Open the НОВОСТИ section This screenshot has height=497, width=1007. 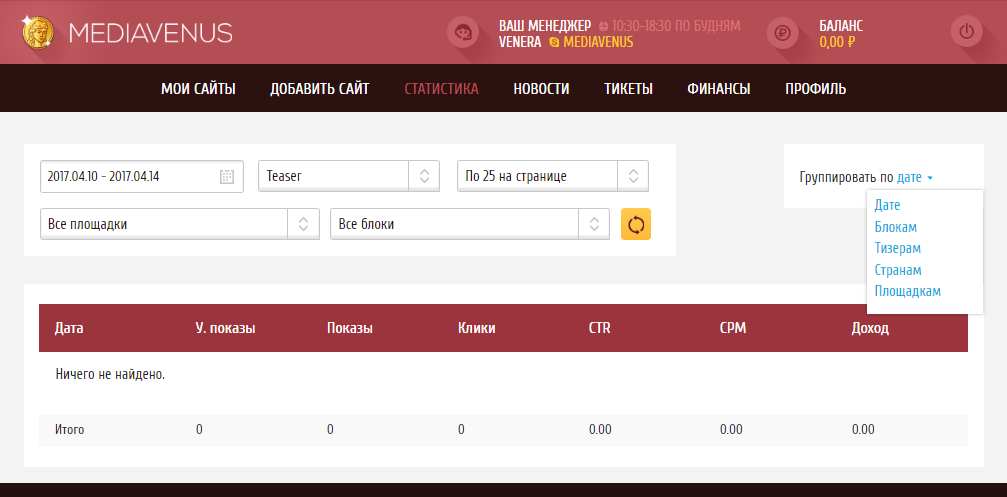[541, 89]
